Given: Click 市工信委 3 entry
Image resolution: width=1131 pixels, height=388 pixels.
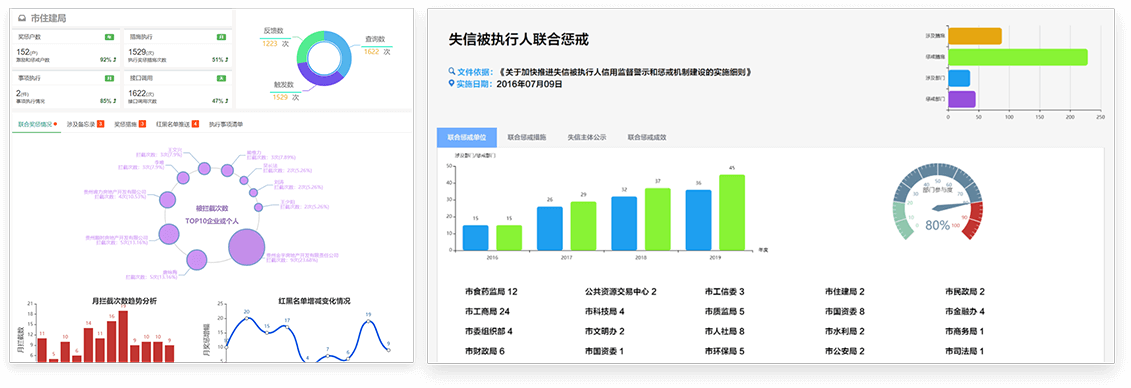Looking at the screenshot, I should point(724,292).
